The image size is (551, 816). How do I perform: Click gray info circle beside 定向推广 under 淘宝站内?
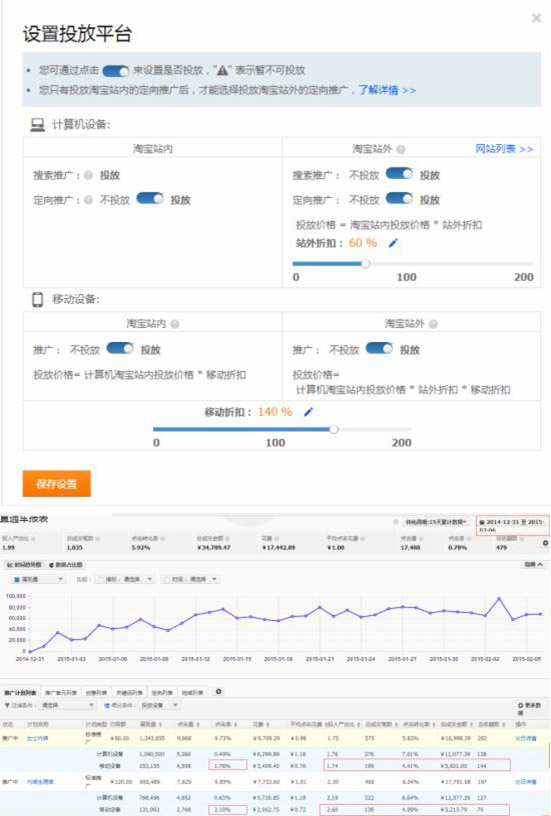tap(88, 200)
